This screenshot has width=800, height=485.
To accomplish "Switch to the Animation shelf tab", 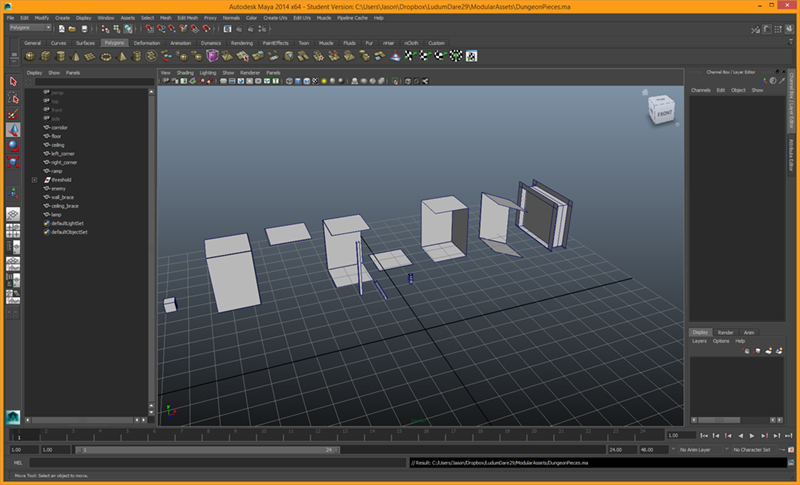I will [x=180, y=43].
